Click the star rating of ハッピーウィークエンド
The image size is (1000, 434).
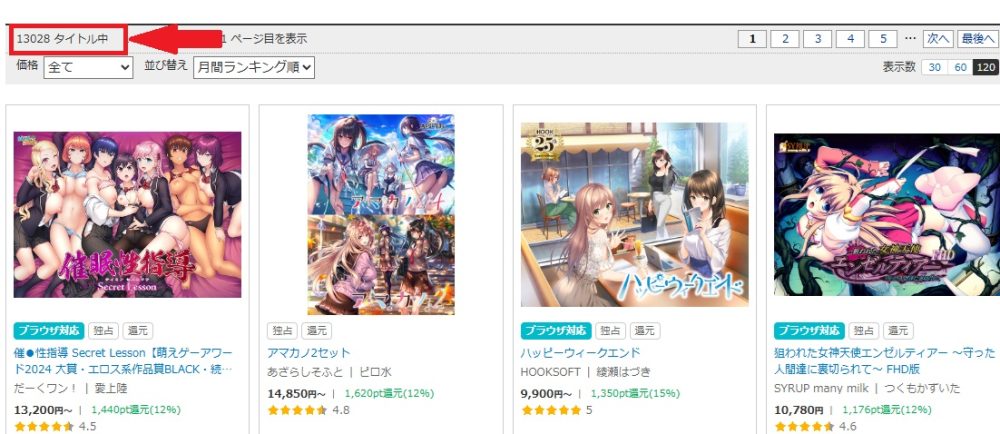(551, 410)
